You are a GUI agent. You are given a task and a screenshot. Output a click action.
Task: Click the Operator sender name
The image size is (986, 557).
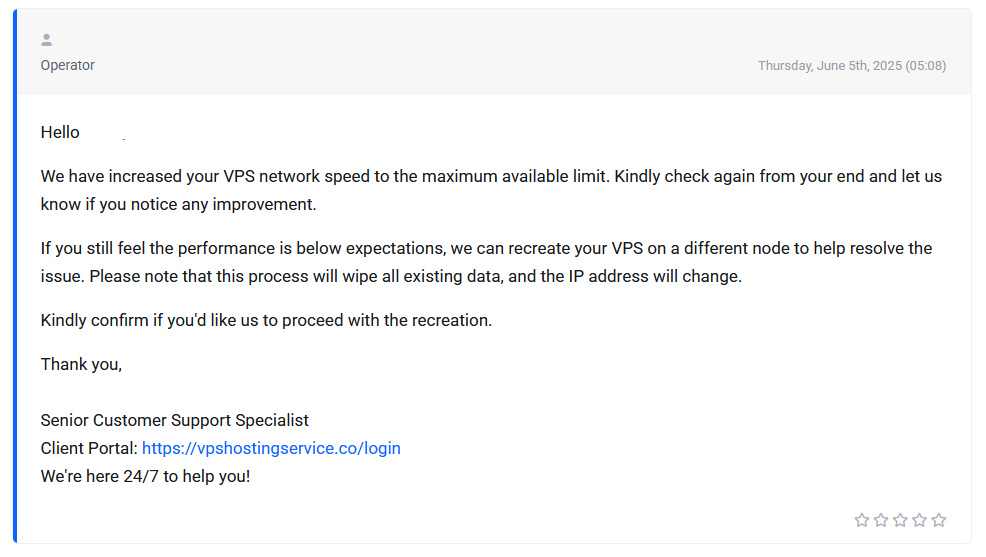pos(67,65)
